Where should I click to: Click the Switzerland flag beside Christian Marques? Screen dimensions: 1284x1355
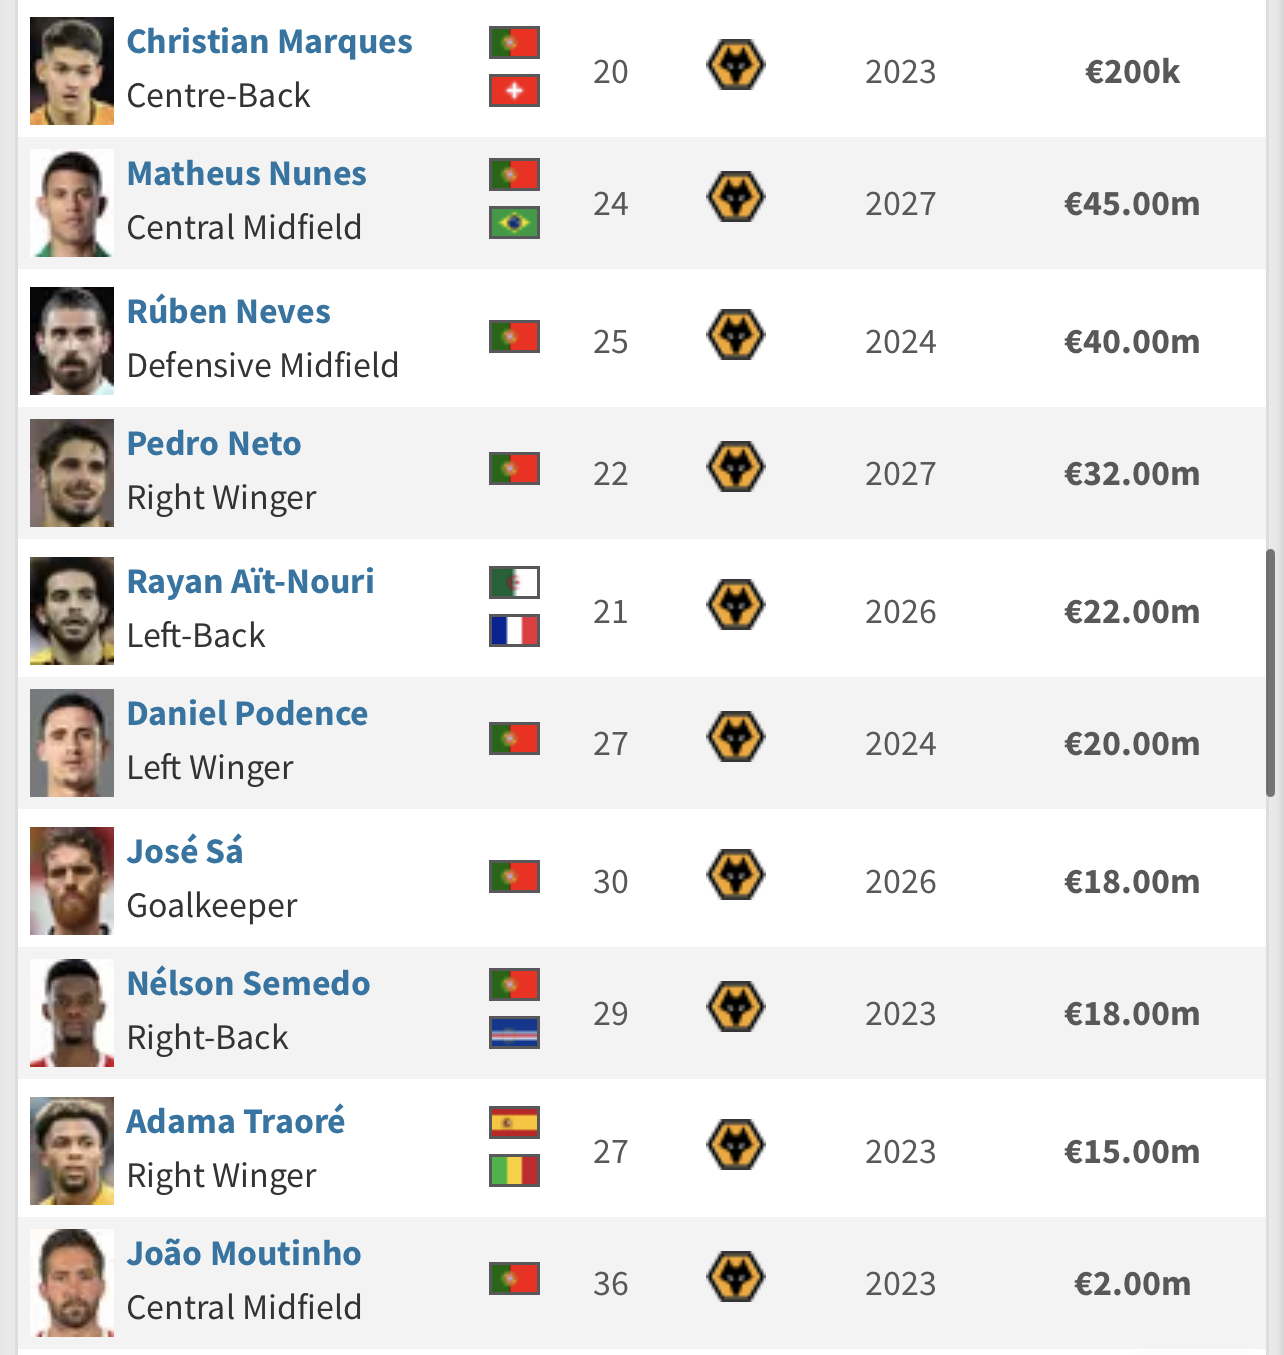(514, 91)
